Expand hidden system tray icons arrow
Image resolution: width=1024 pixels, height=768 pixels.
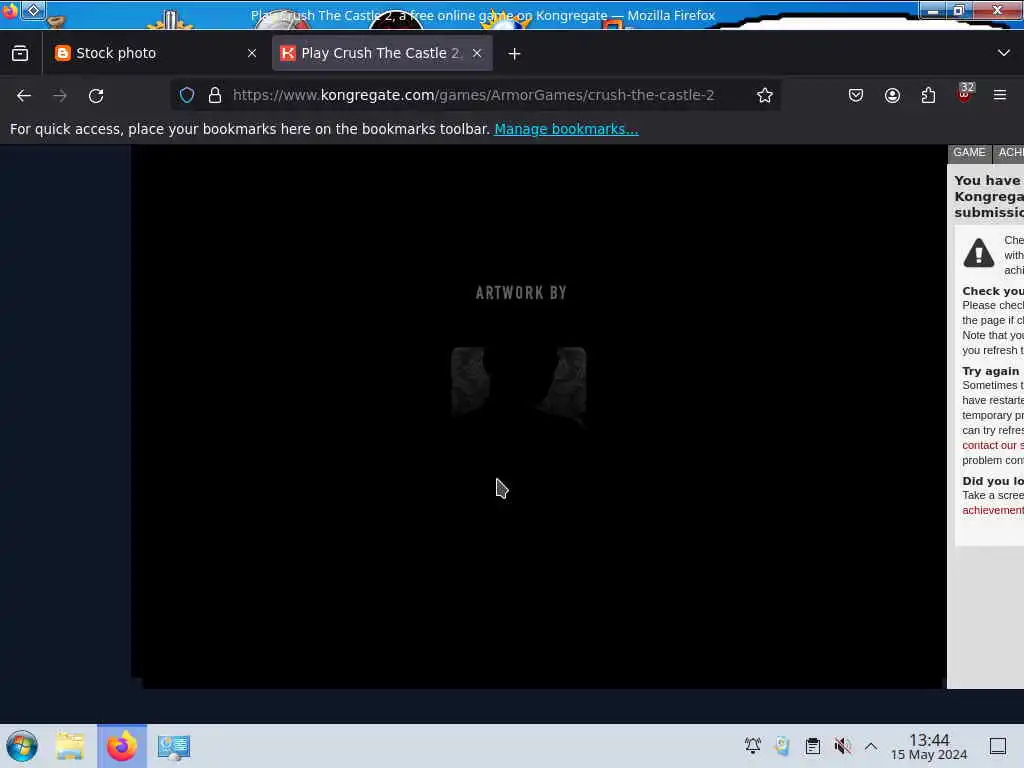pyautogui.click(x=871, y=746)
